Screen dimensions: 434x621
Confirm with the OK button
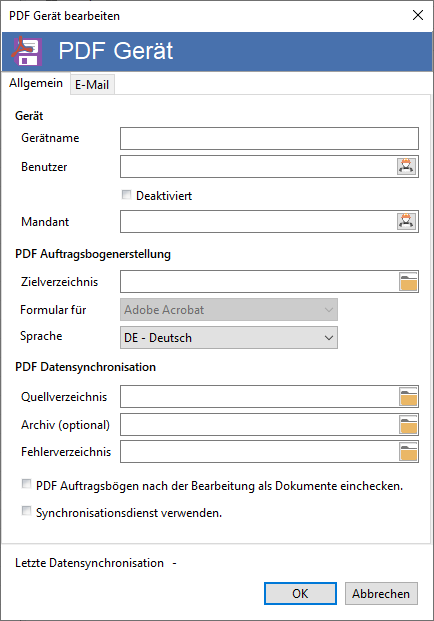300,593
